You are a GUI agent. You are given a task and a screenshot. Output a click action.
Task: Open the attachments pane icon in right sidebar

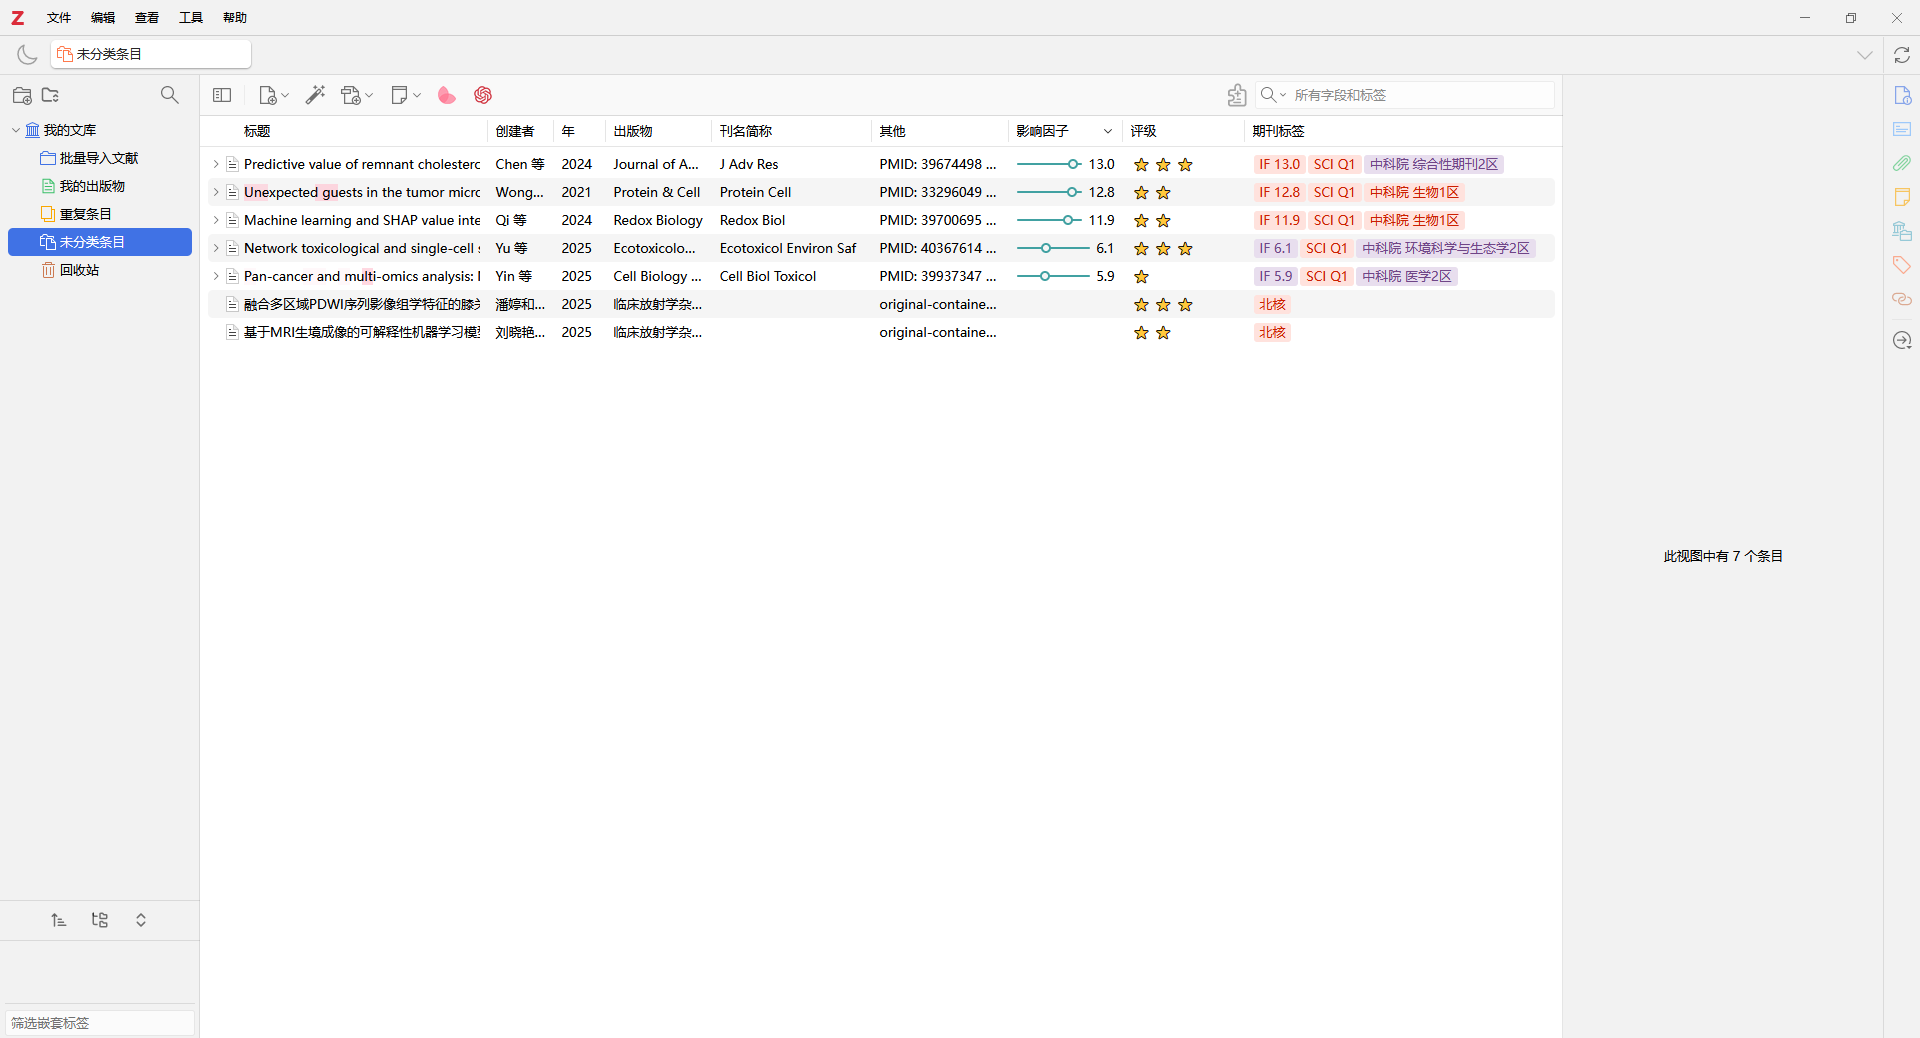pyautogui.click(x=1901, y=163)
